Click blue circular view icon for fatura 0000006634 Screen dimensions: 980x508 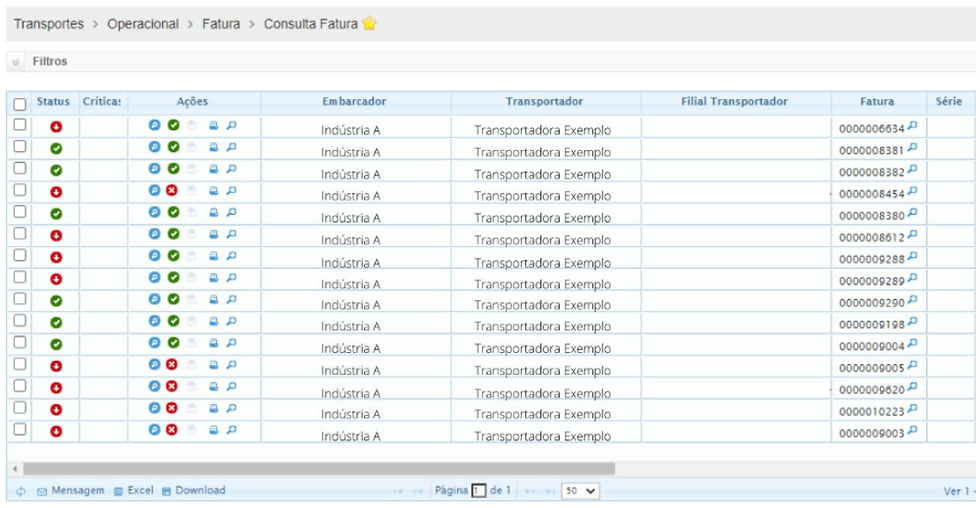[154, 125]
